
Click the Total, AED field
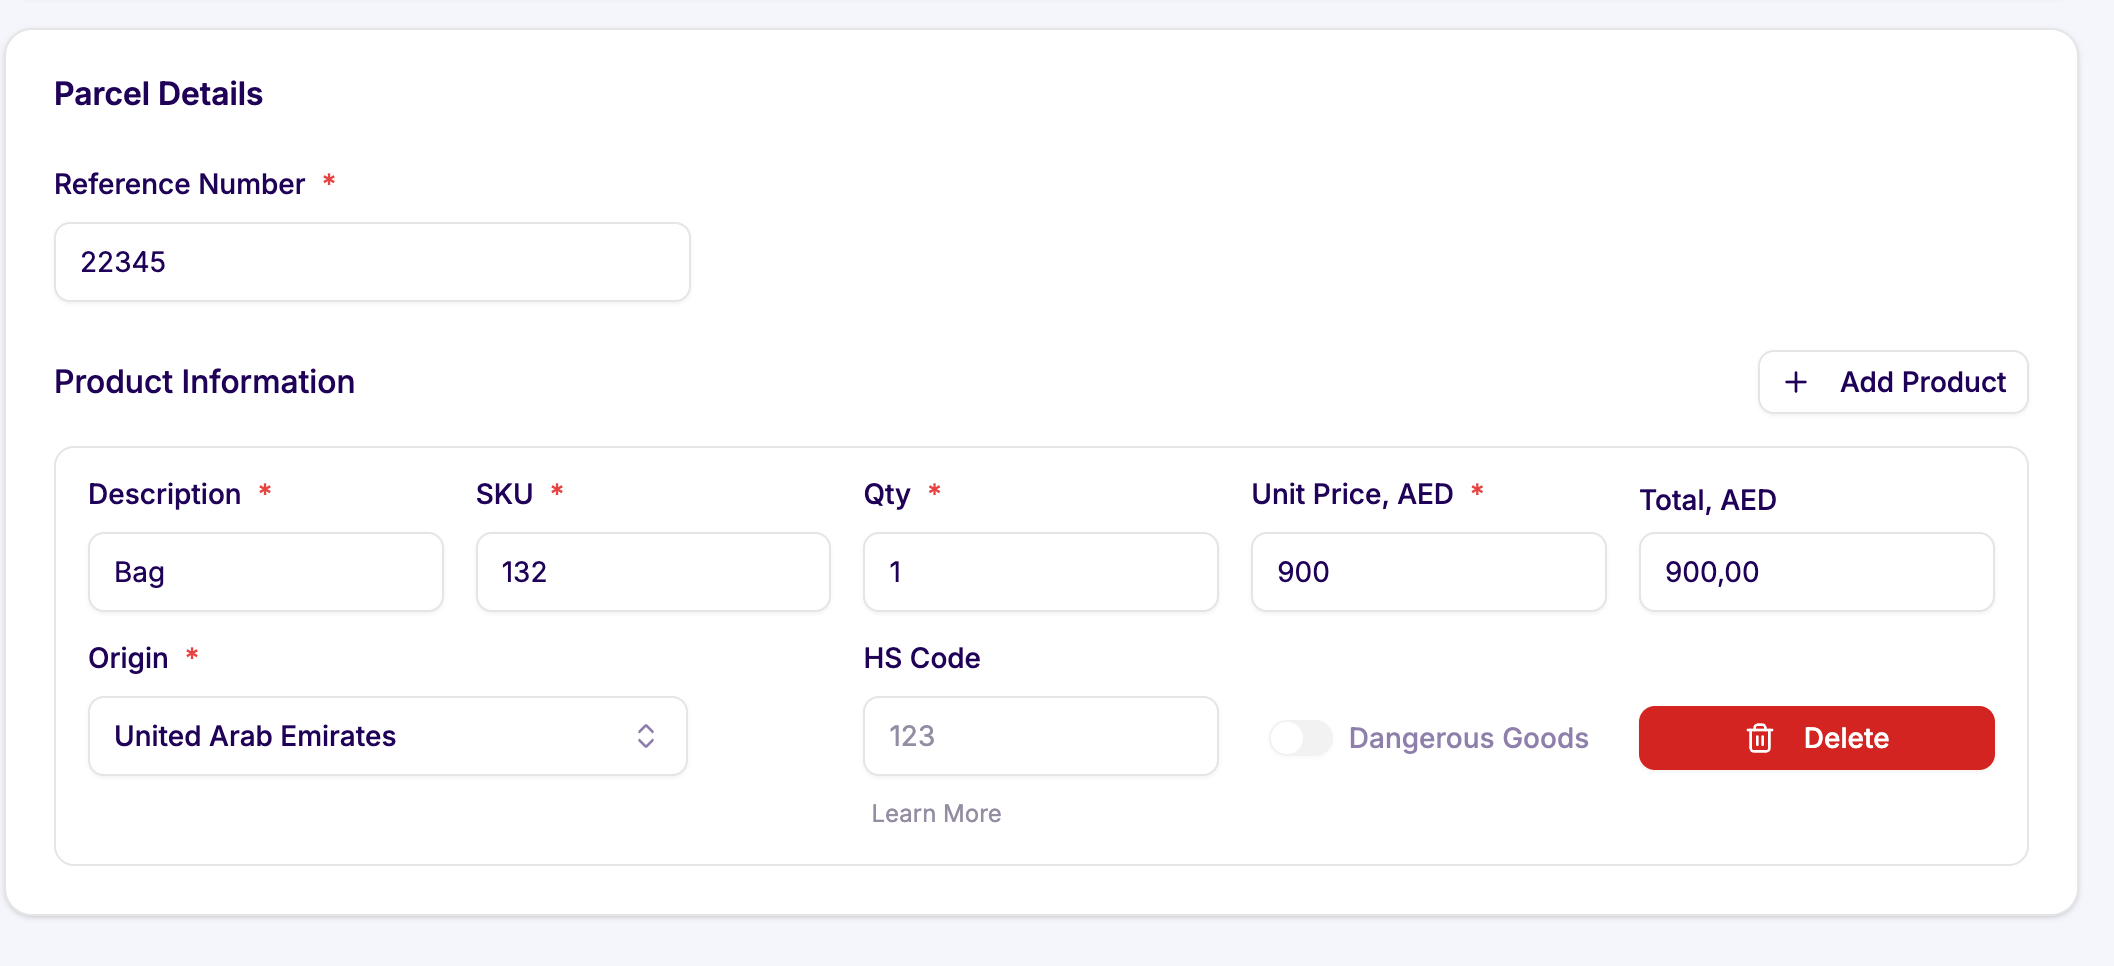coord(1817,572)
